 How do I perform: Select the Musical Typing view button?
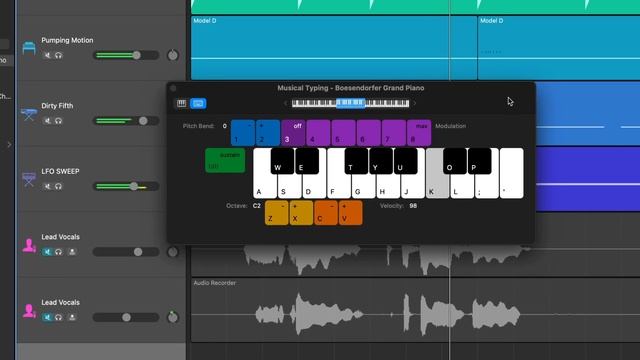[x=198, y=104]
